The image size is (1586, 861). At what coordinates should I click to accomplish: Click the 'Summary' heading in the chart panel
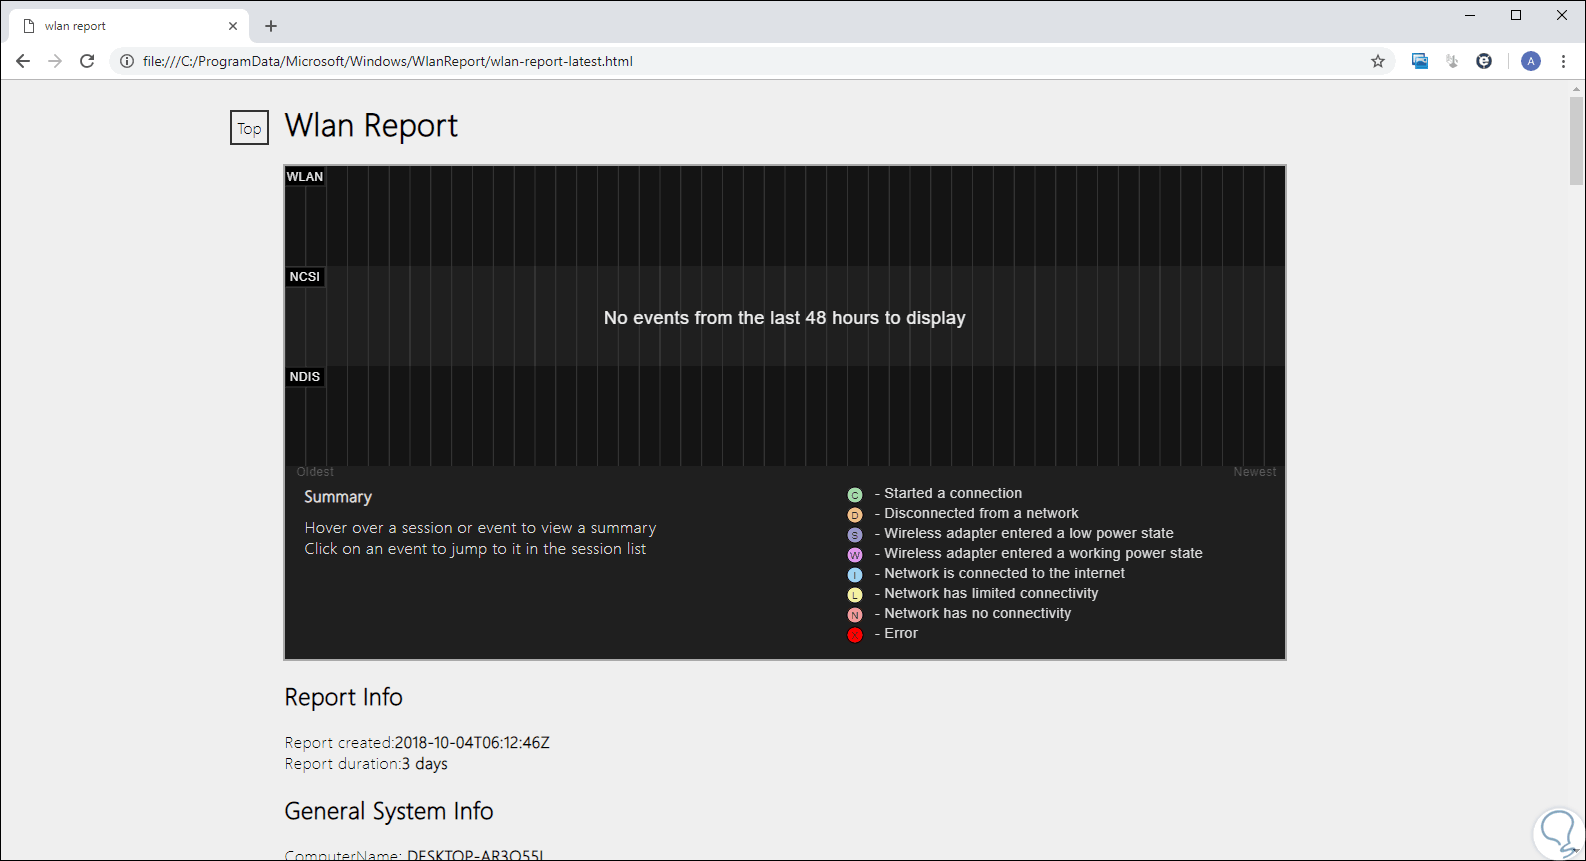[x=338, y=497]
